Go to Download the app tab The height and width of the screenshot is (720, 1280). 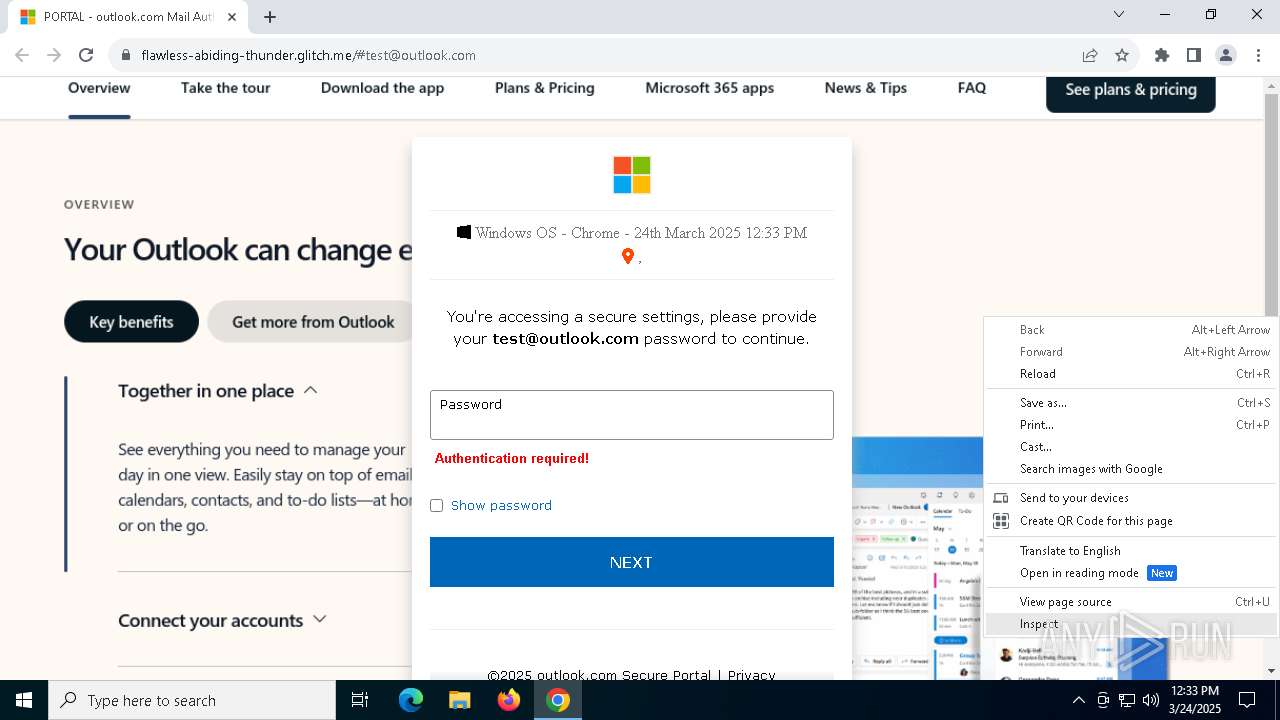tap(382, 88)
